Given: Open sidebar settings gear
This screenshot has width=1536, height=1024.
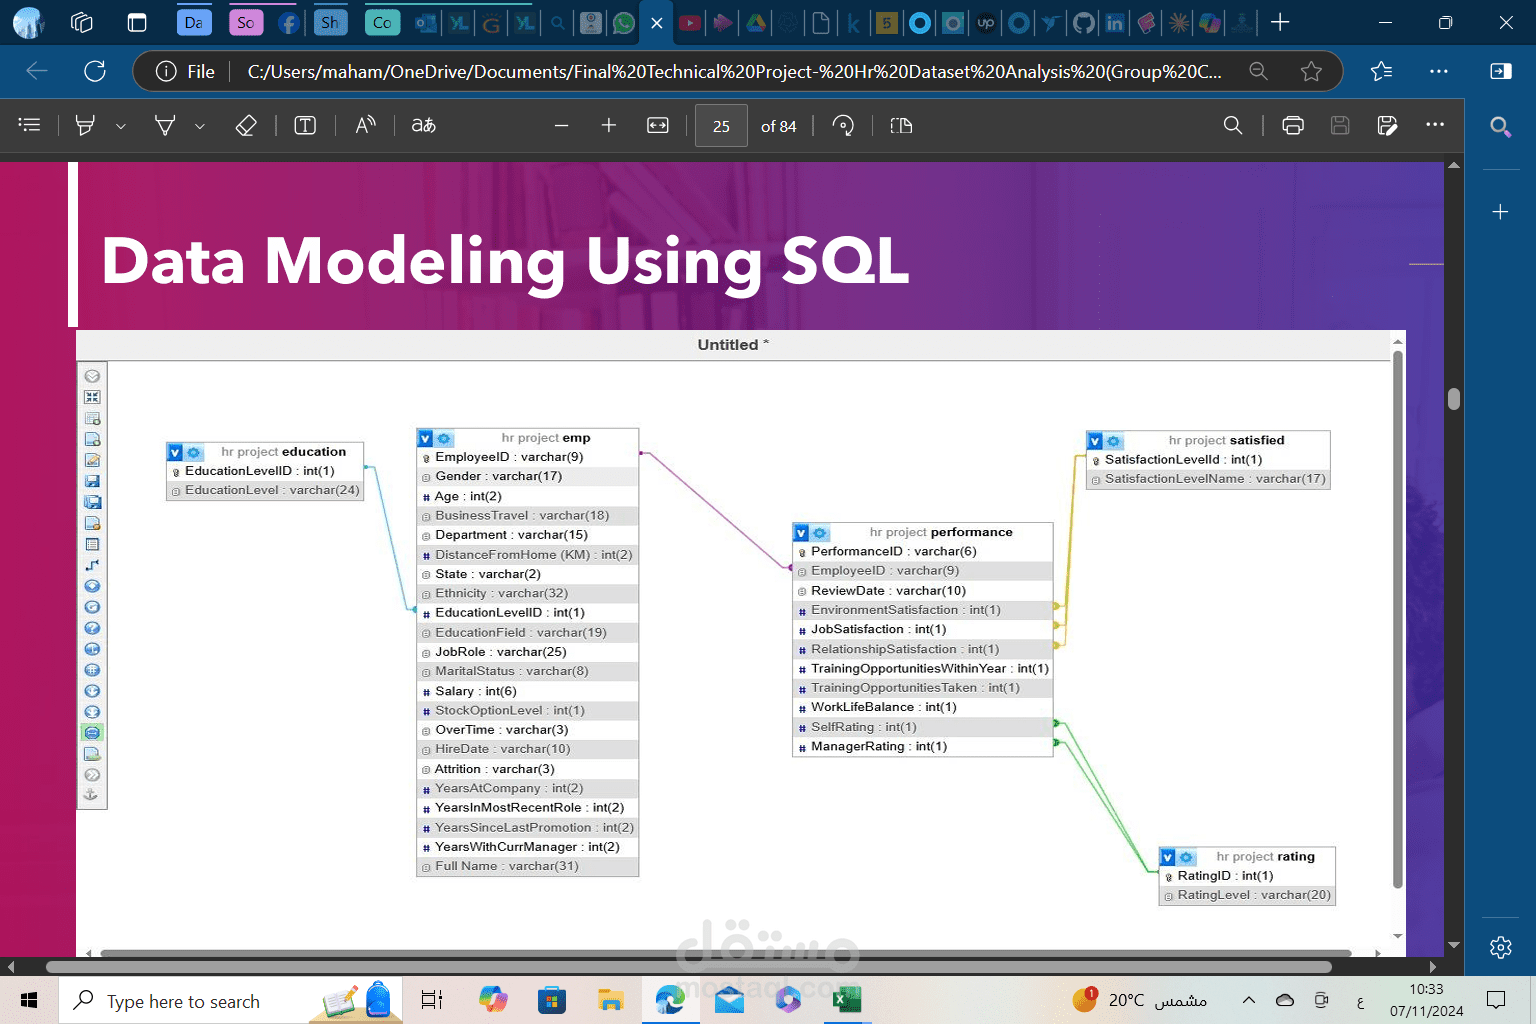Looking at the screenshot, I should [x=1500, y=947].
